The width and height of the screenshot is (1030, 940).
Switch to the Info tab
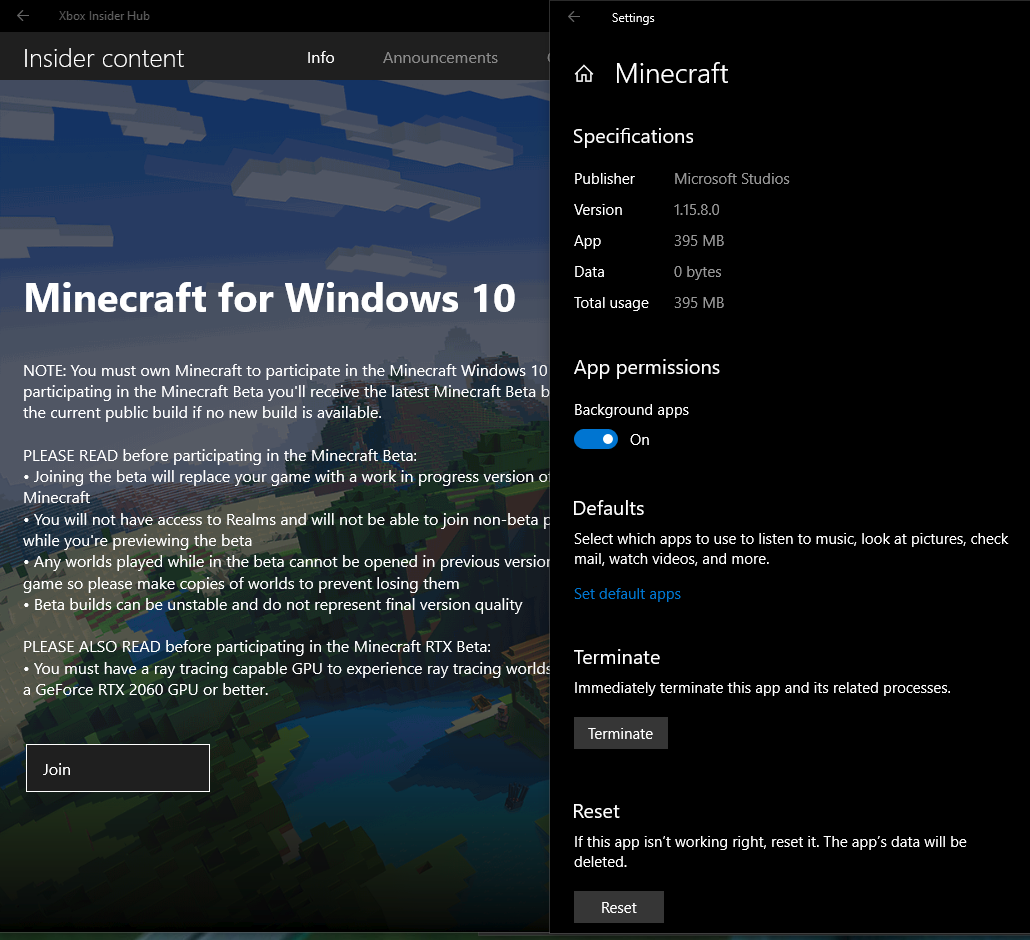[321, 58]
